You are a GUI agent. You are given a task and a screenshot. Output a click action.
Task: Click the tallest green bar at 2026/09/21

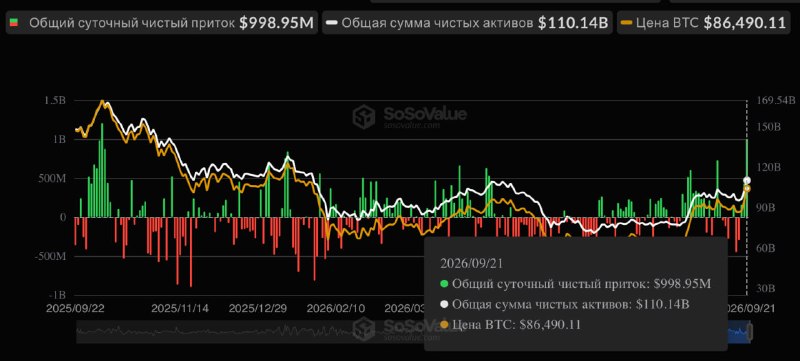[747, 178]
